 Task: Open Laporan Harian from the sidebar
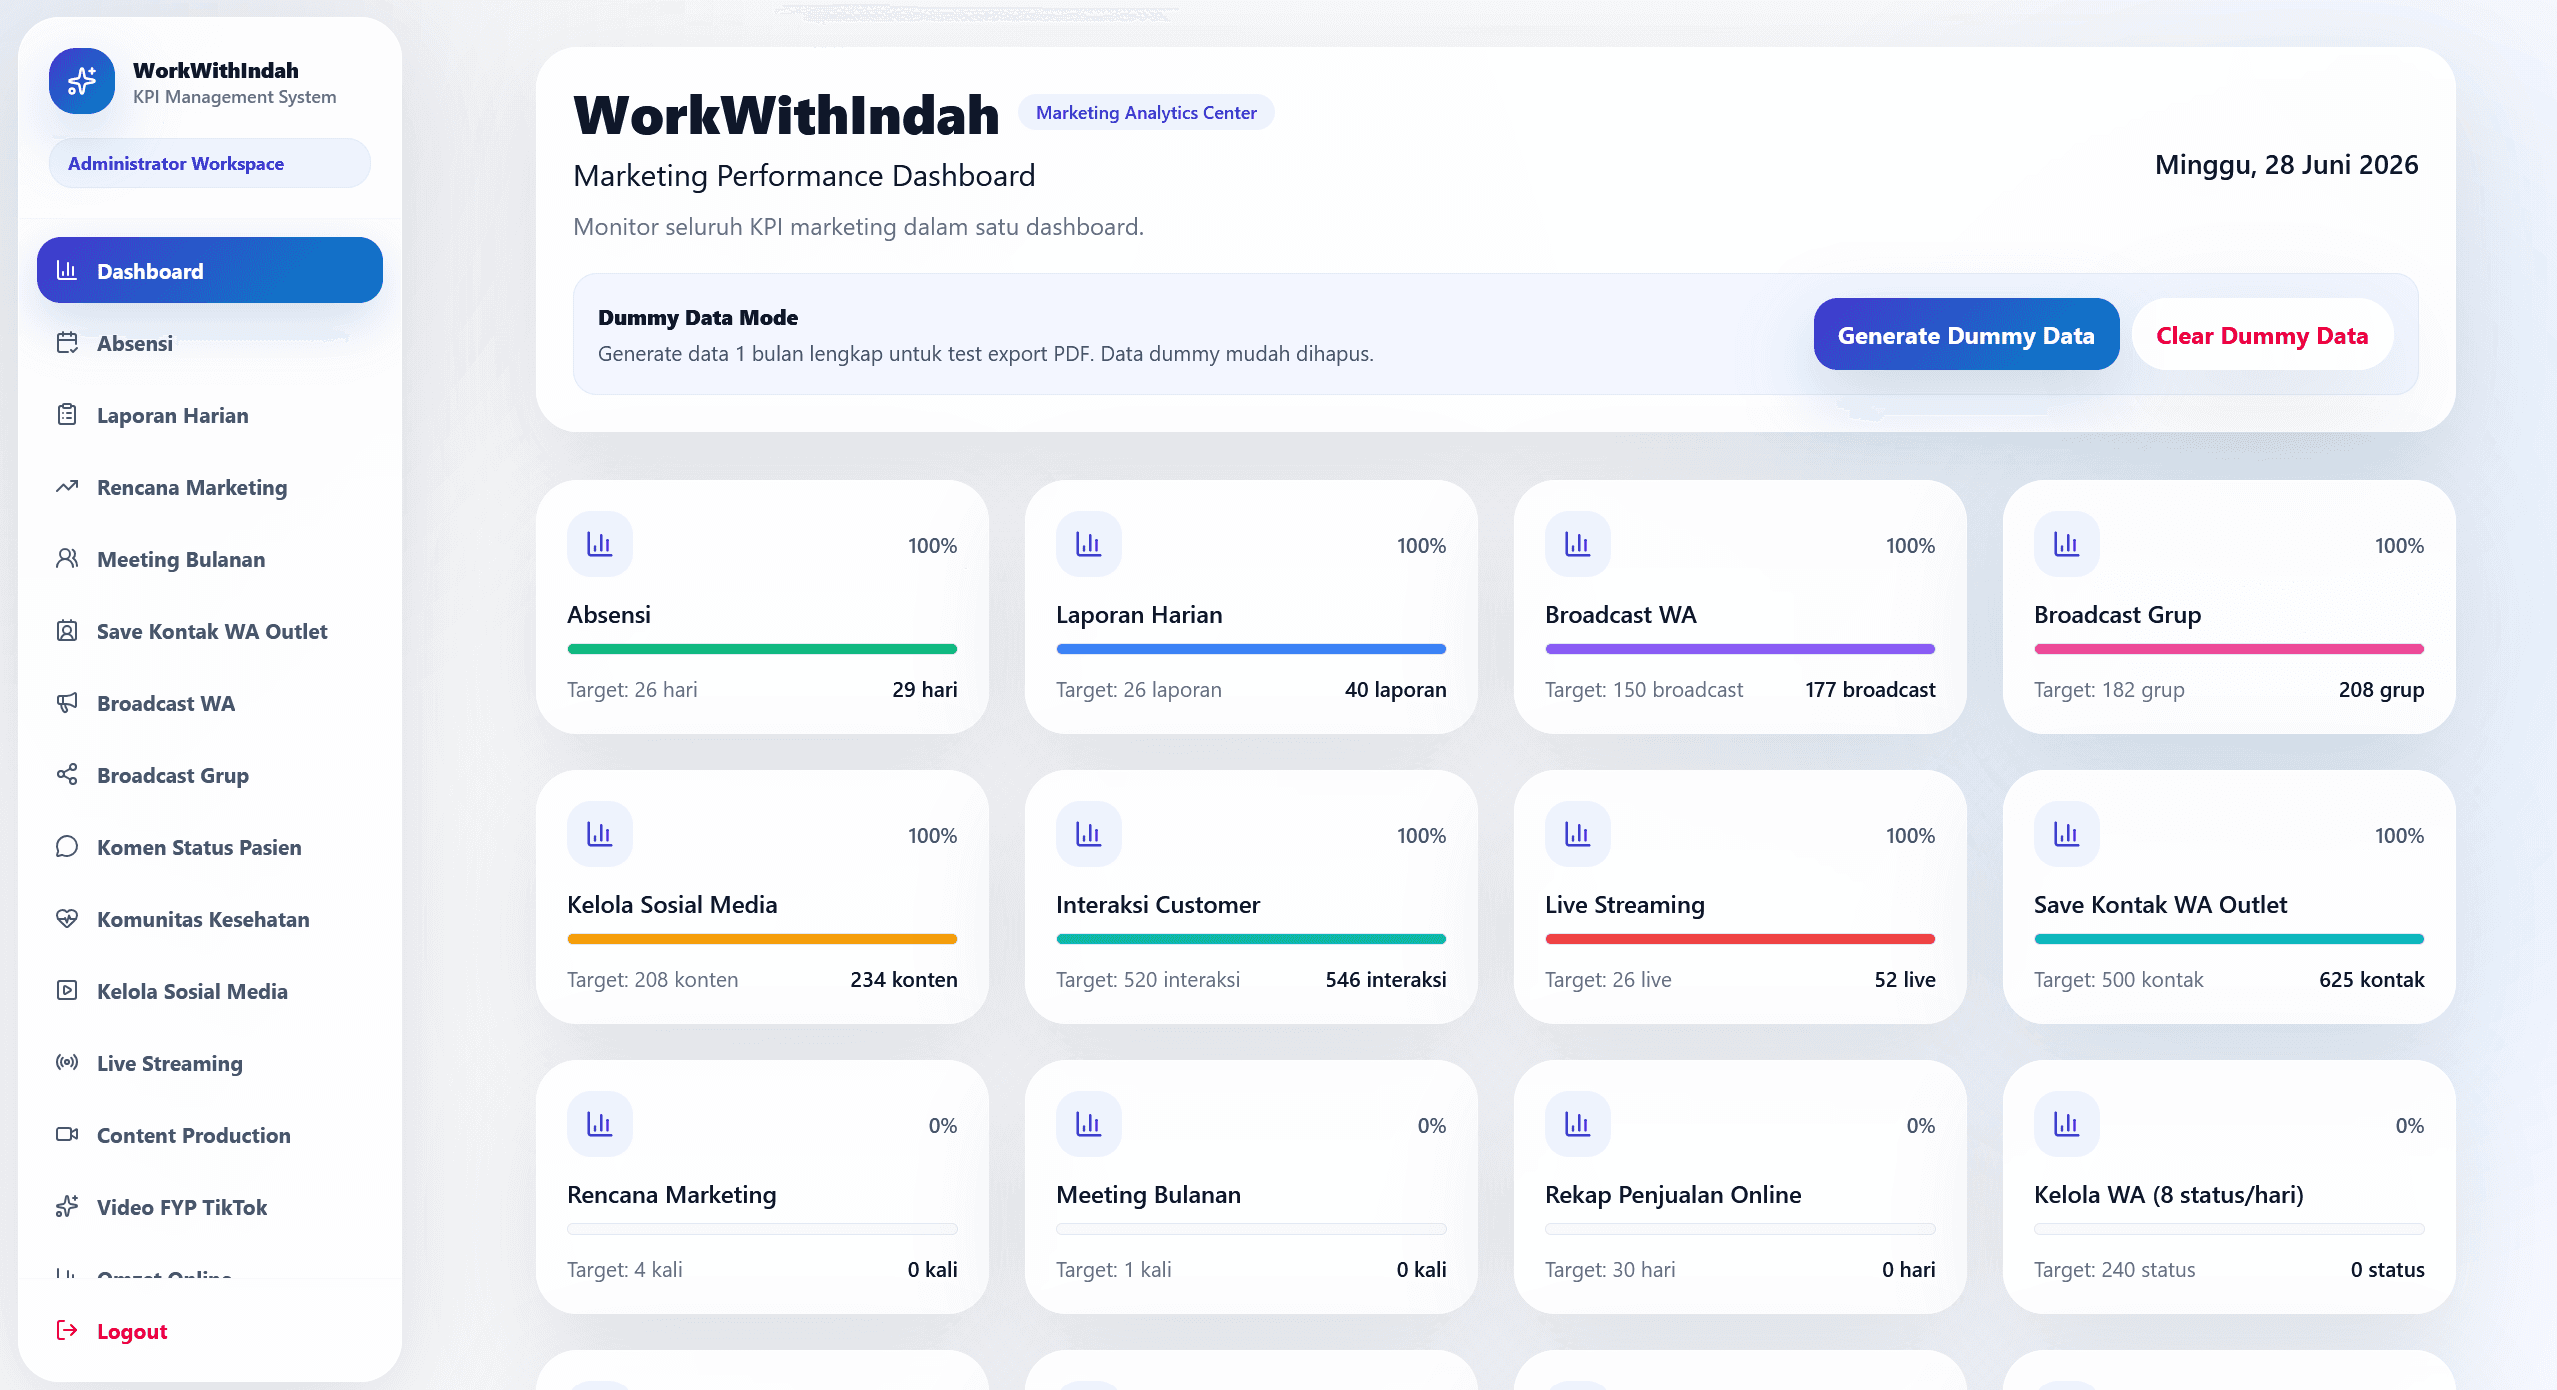[x=210, y=415]
